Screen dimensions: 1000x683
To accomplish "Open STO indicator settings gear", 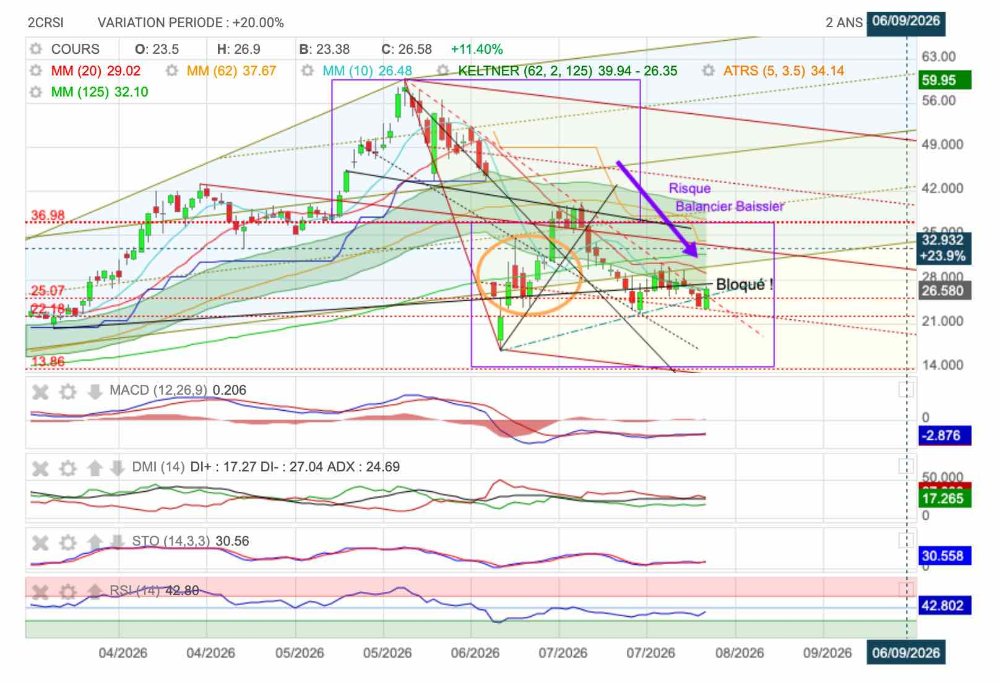I will click(x=68, y=543).
